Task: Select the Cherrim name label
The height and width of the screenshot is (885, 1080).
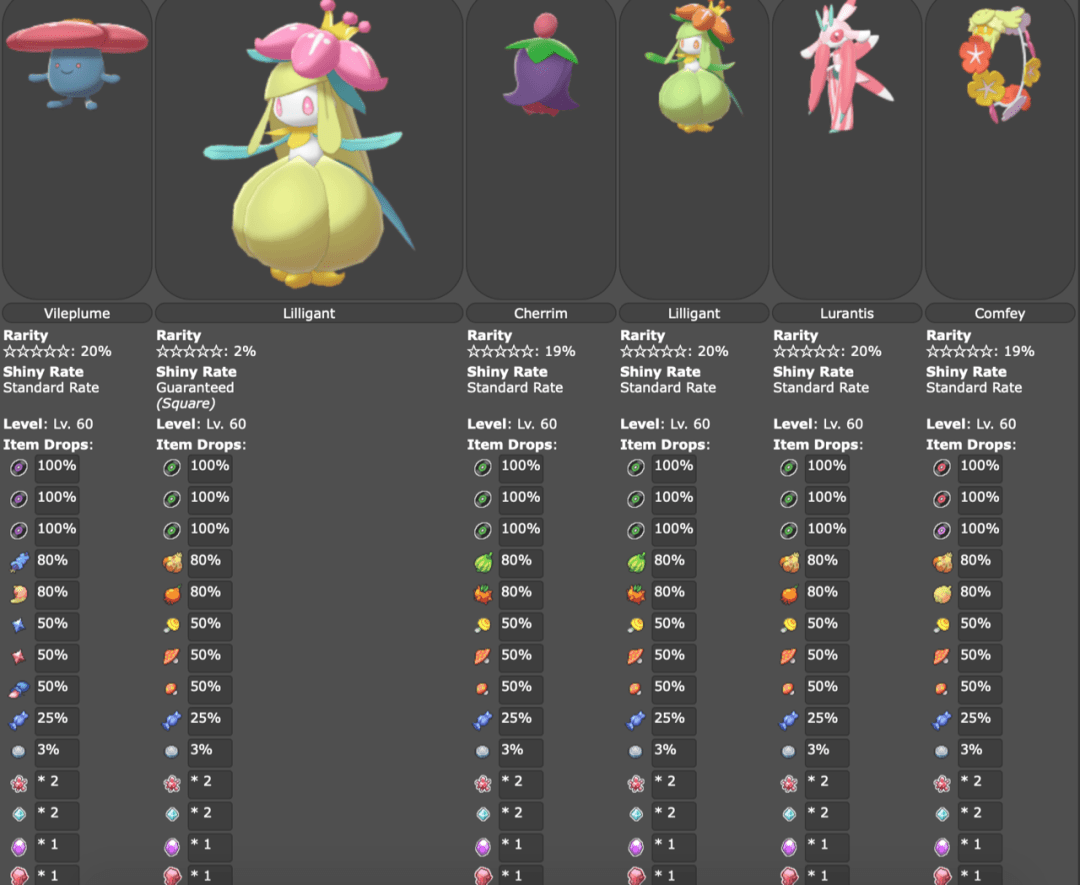Action: point(541,313)
